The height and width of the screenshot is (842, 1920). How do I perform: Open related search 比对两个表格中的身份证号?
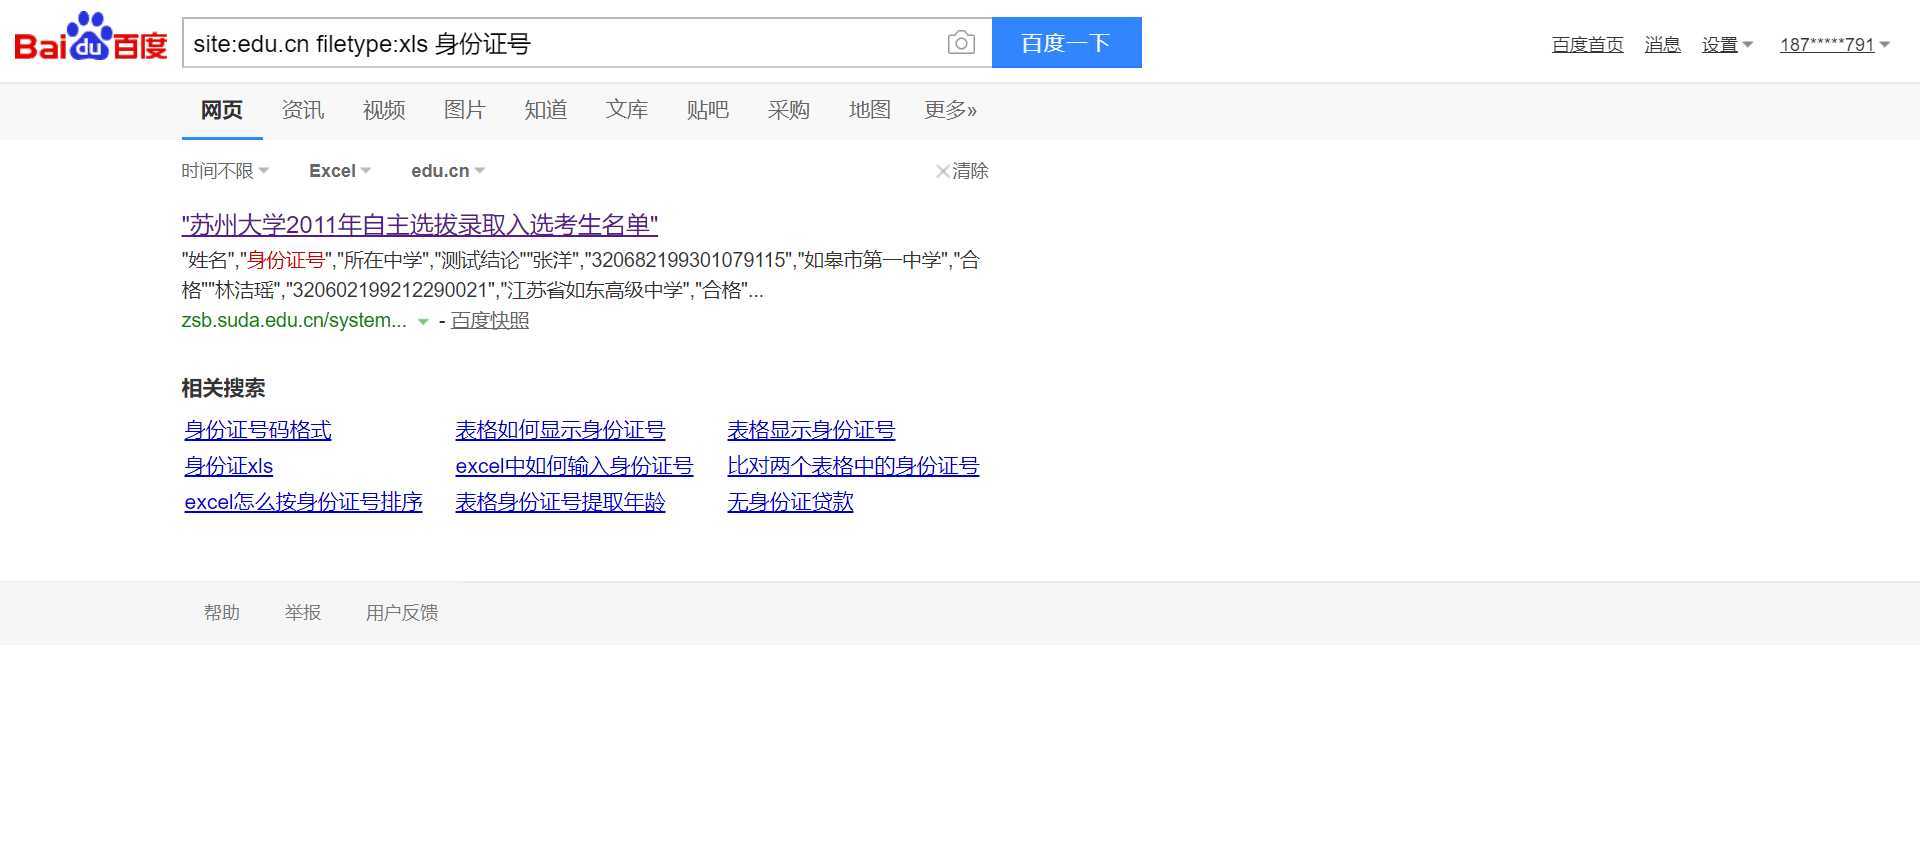pyautogui.click(x=853, y=466)
